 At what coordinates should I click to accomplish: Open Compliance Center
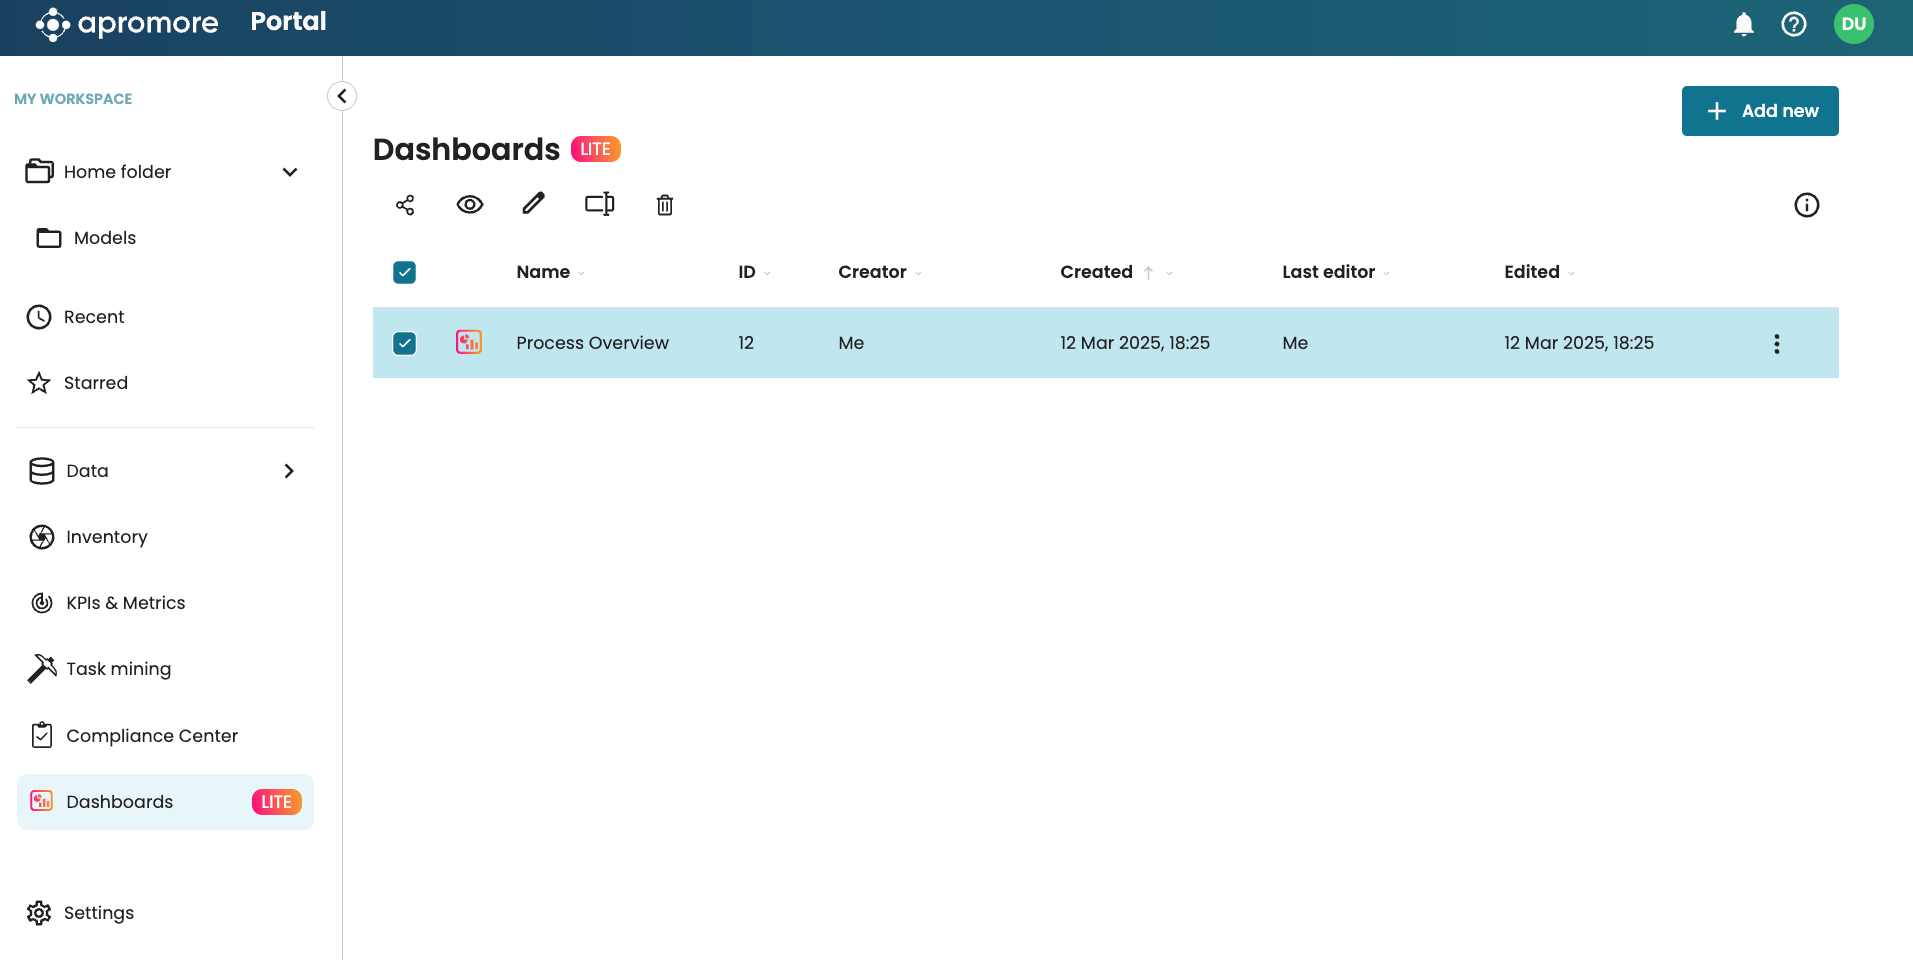coord(152,736)
